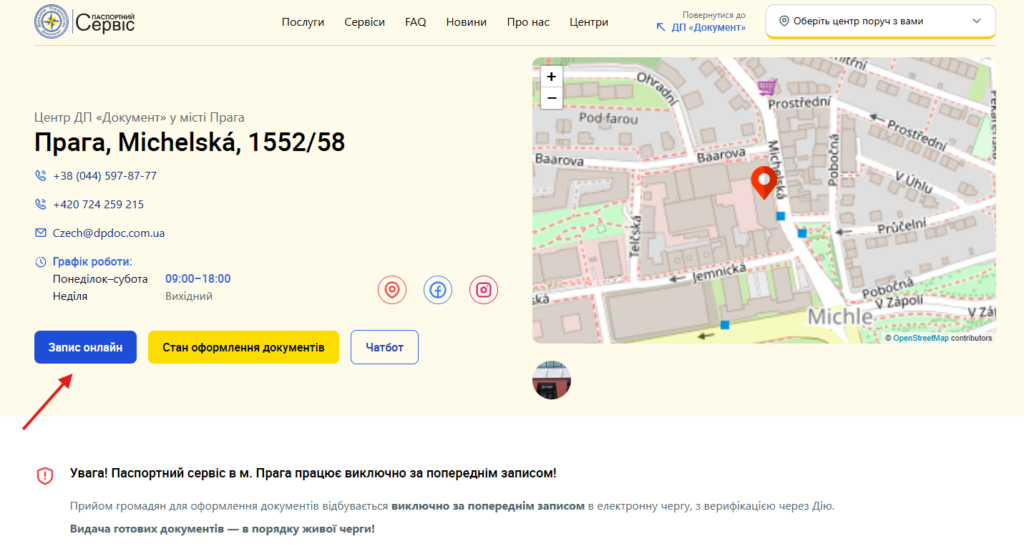Screen dimensions: 1024x554
Task: Click the envelope icon beside the email
Action: click(x=40, y=233)
